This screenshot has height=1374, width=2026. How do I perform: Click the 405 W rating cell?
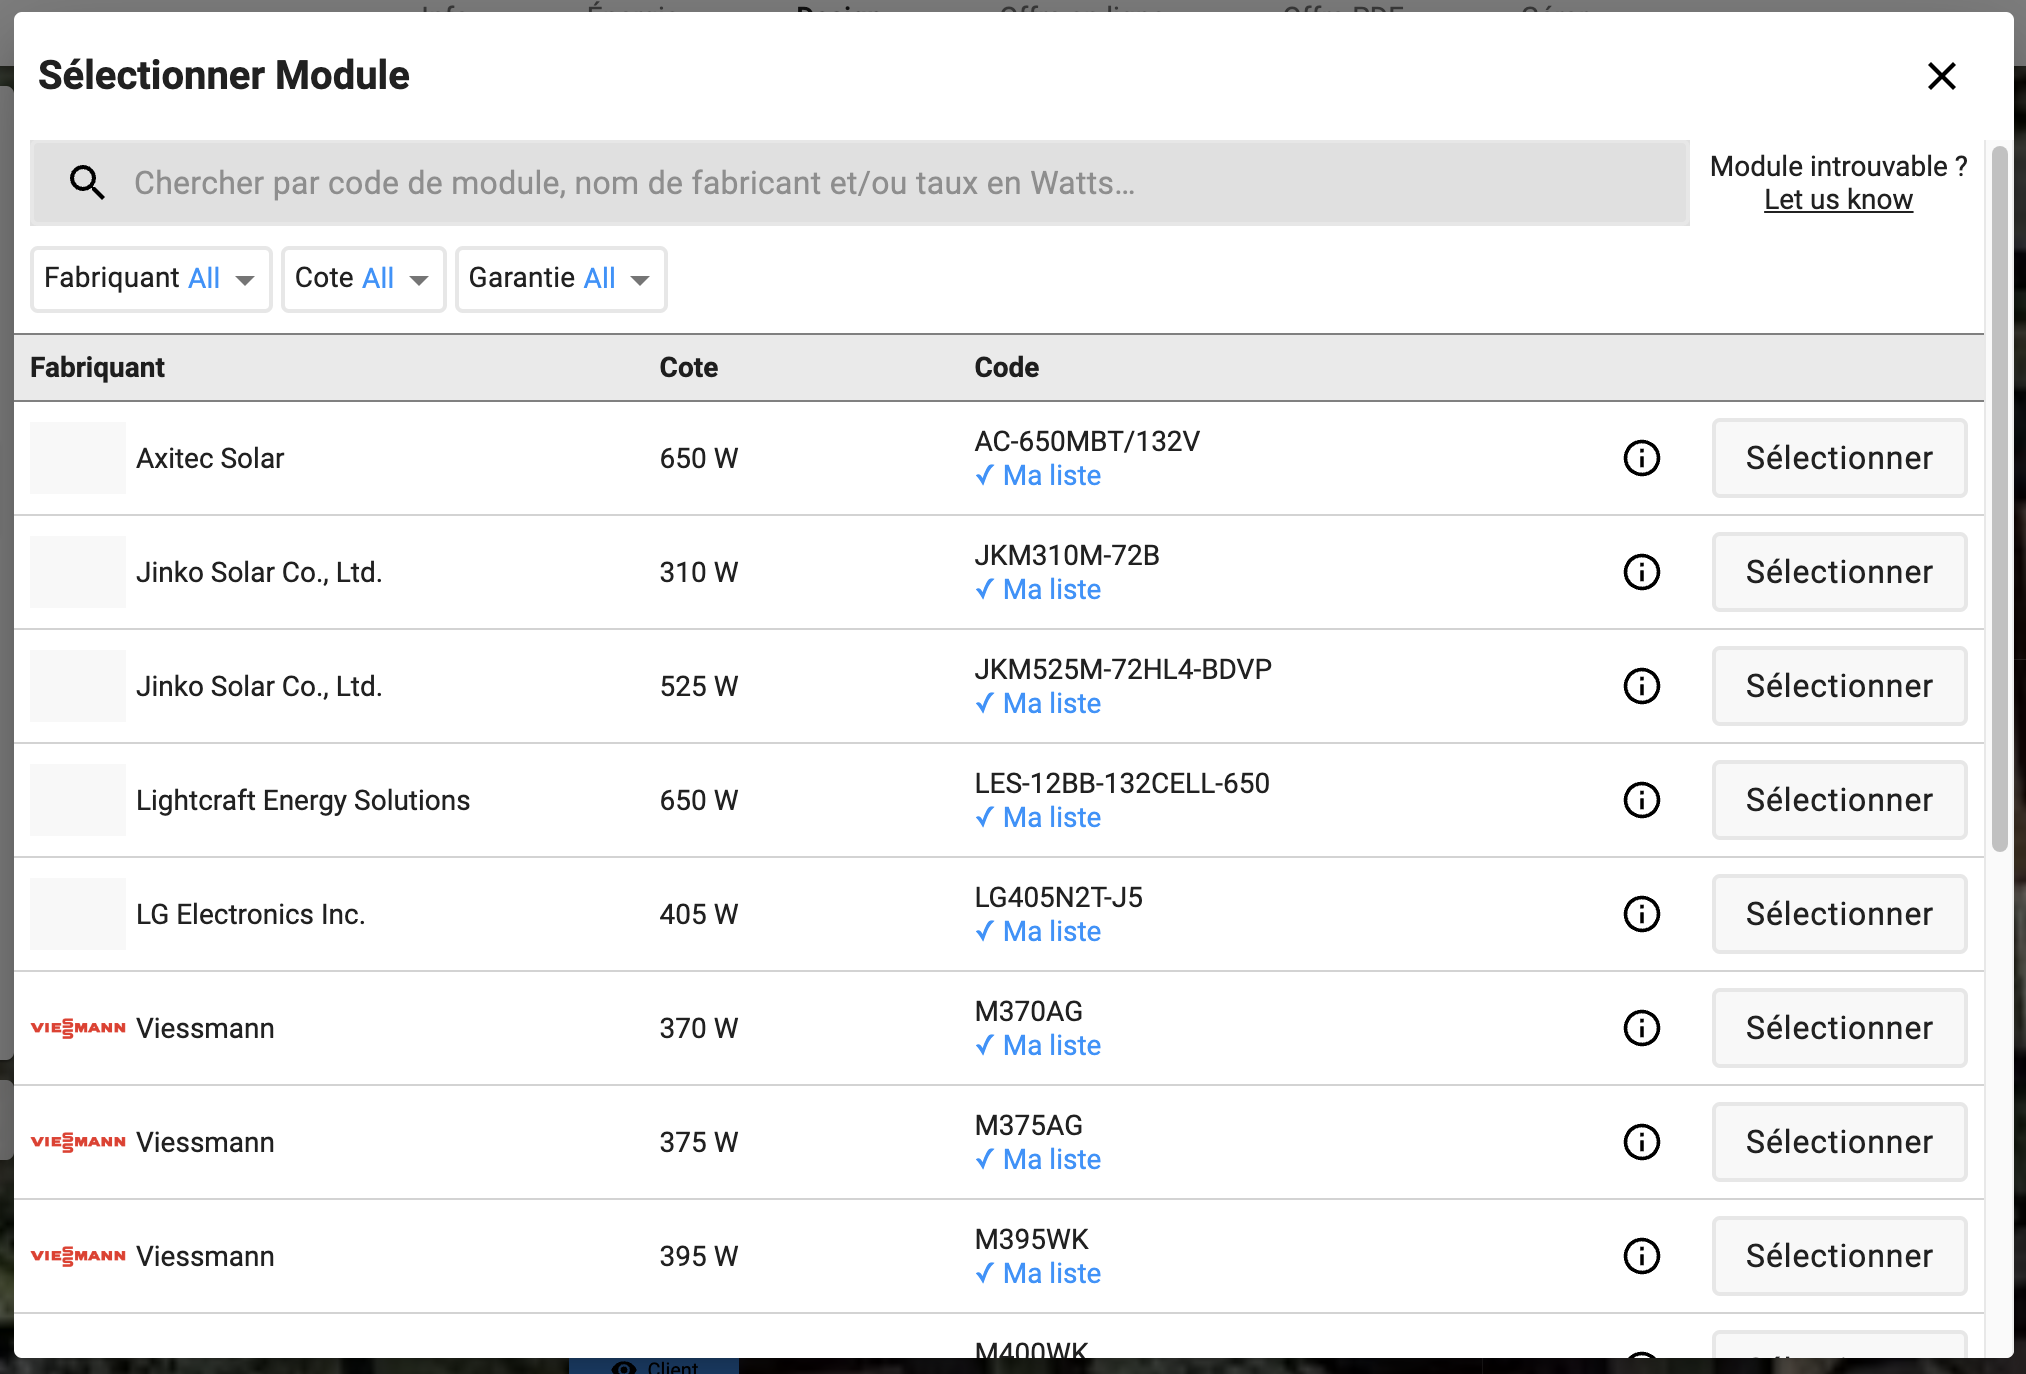(x=698, y=914)
